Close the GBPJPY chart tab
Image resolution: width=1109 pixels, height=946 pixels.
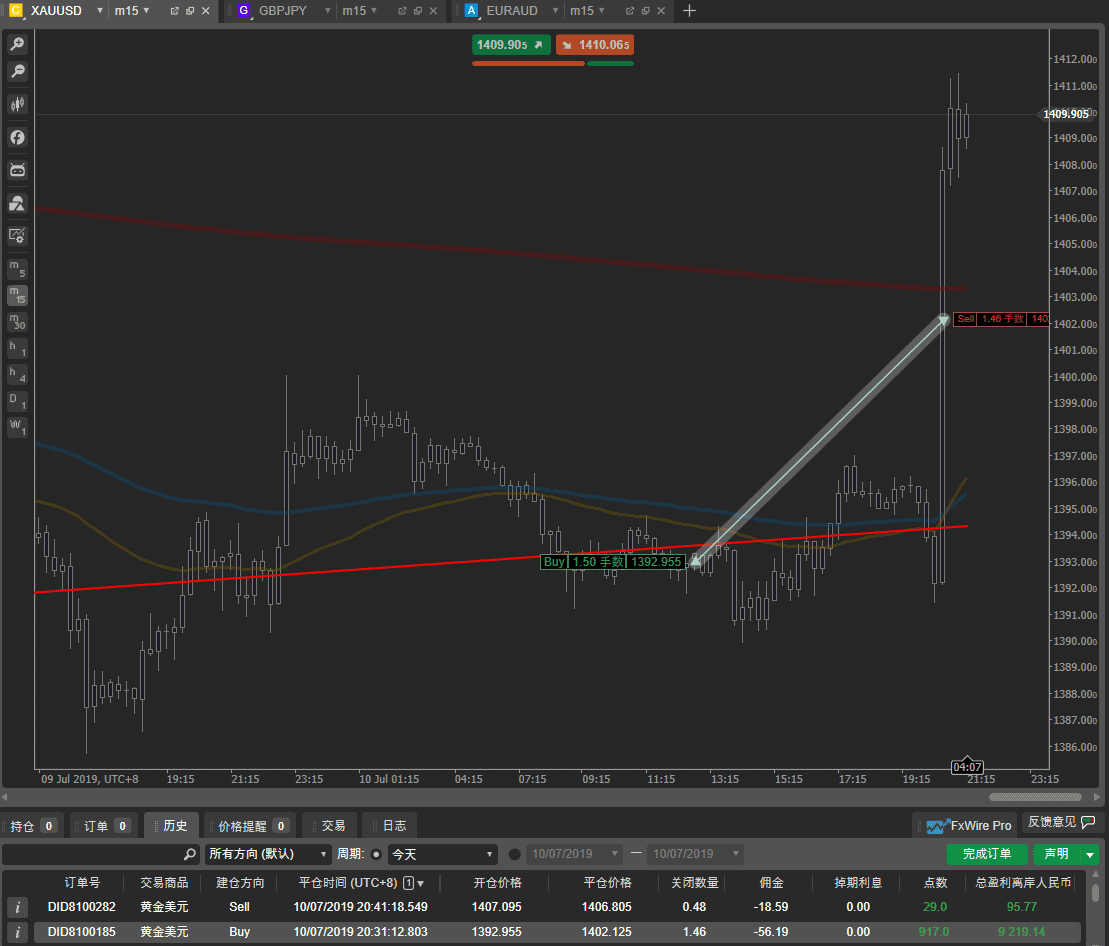coord(433,11)
